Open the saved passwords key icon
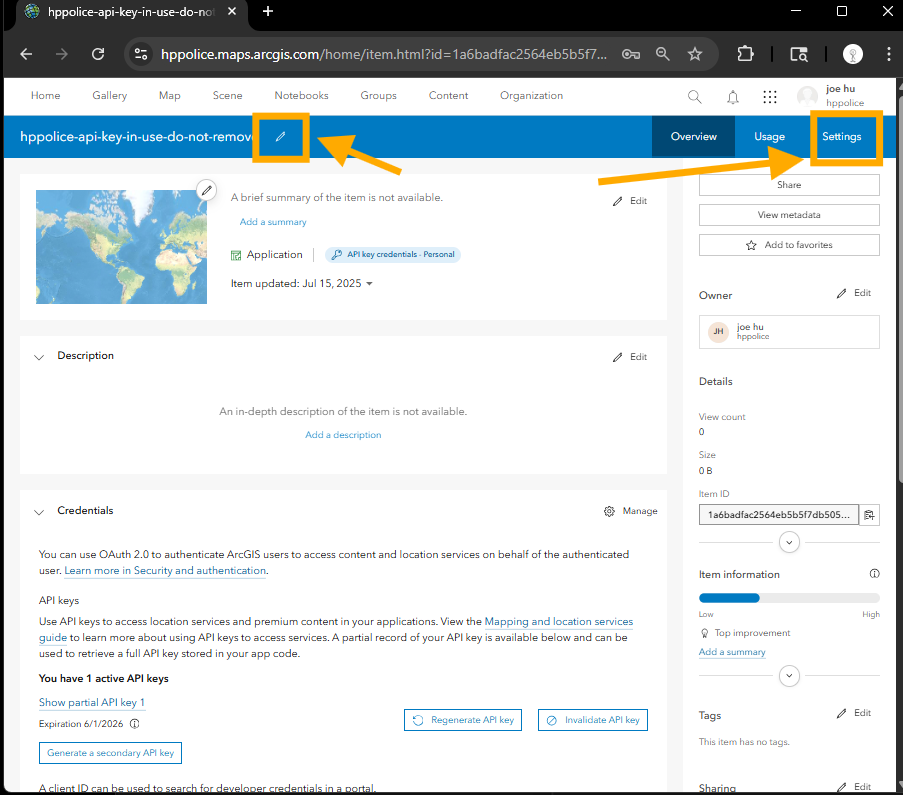The height and width of the screenshot is (795, 903). 631,54
